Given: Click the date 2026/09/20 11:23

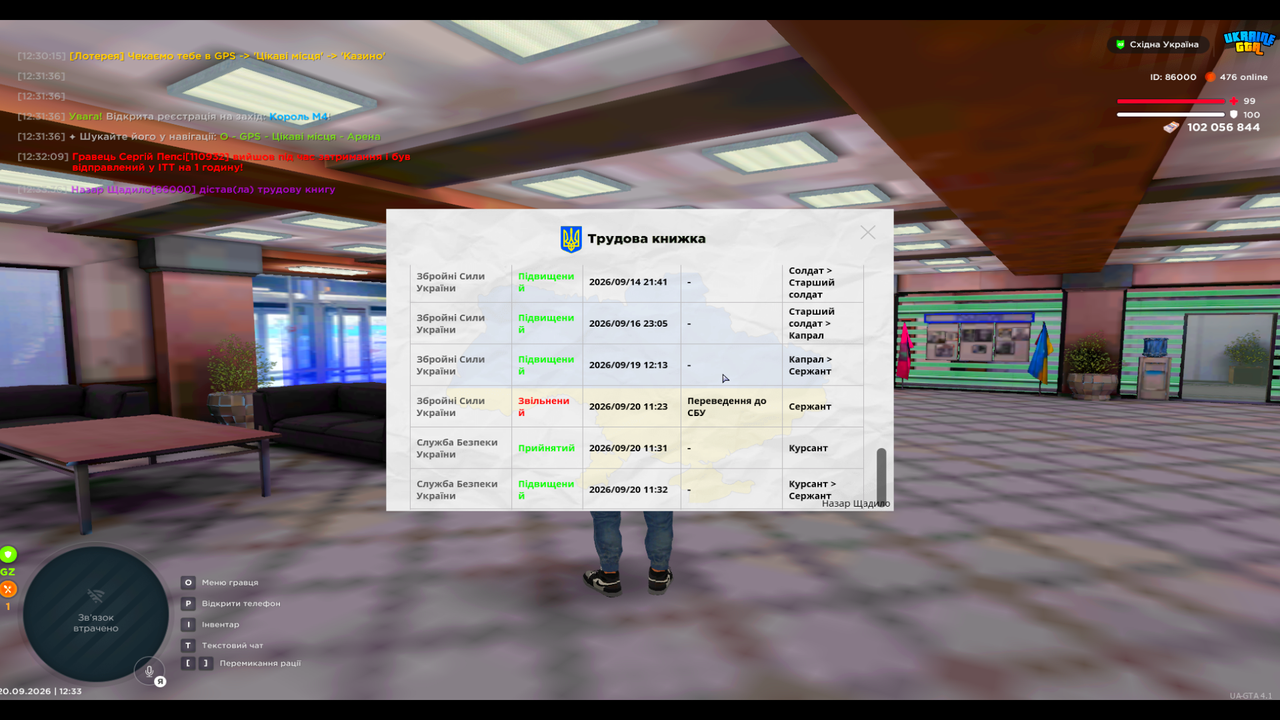Looking at the screenshot, I should coord(628,407).
